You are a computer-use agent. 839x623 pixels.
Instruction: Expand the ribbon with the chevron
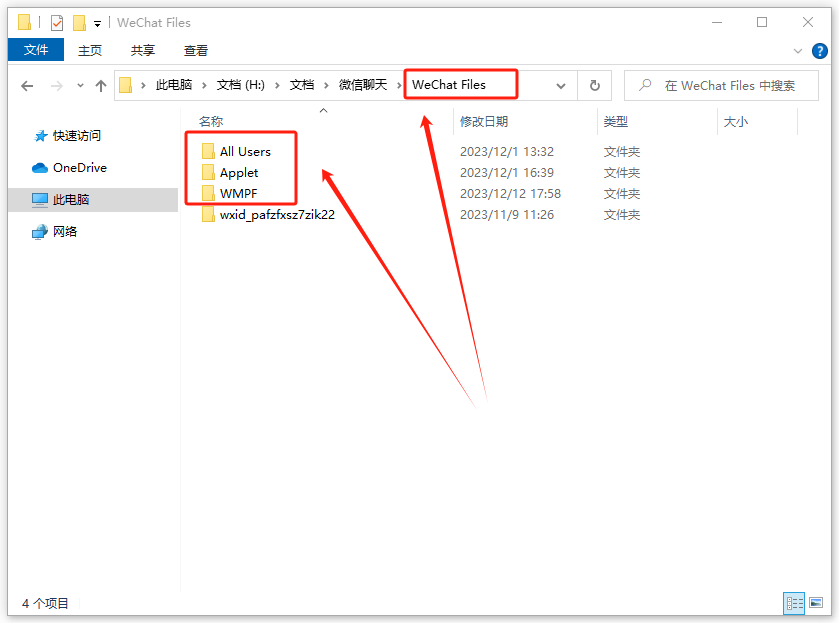(798, 51)
